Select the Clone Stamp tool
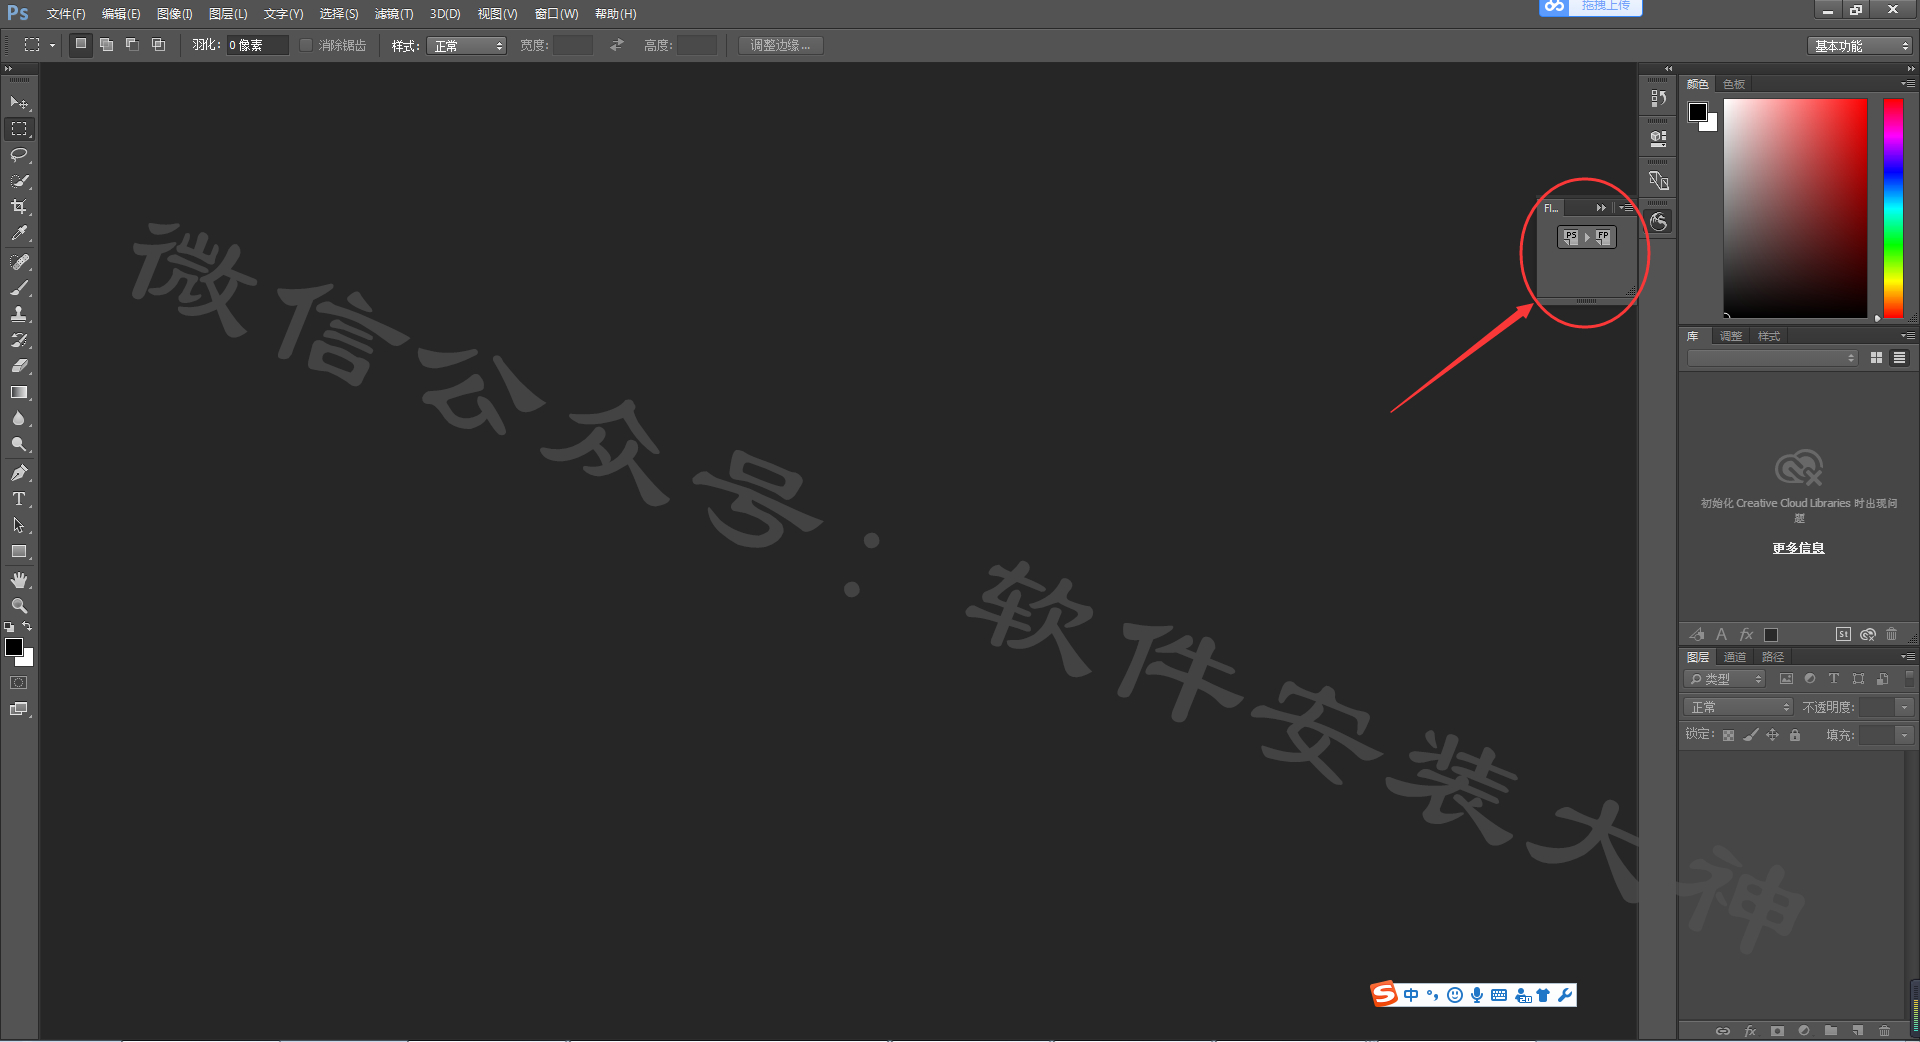The width and height of the screenshot is (1920, 1042). [19, 314]
